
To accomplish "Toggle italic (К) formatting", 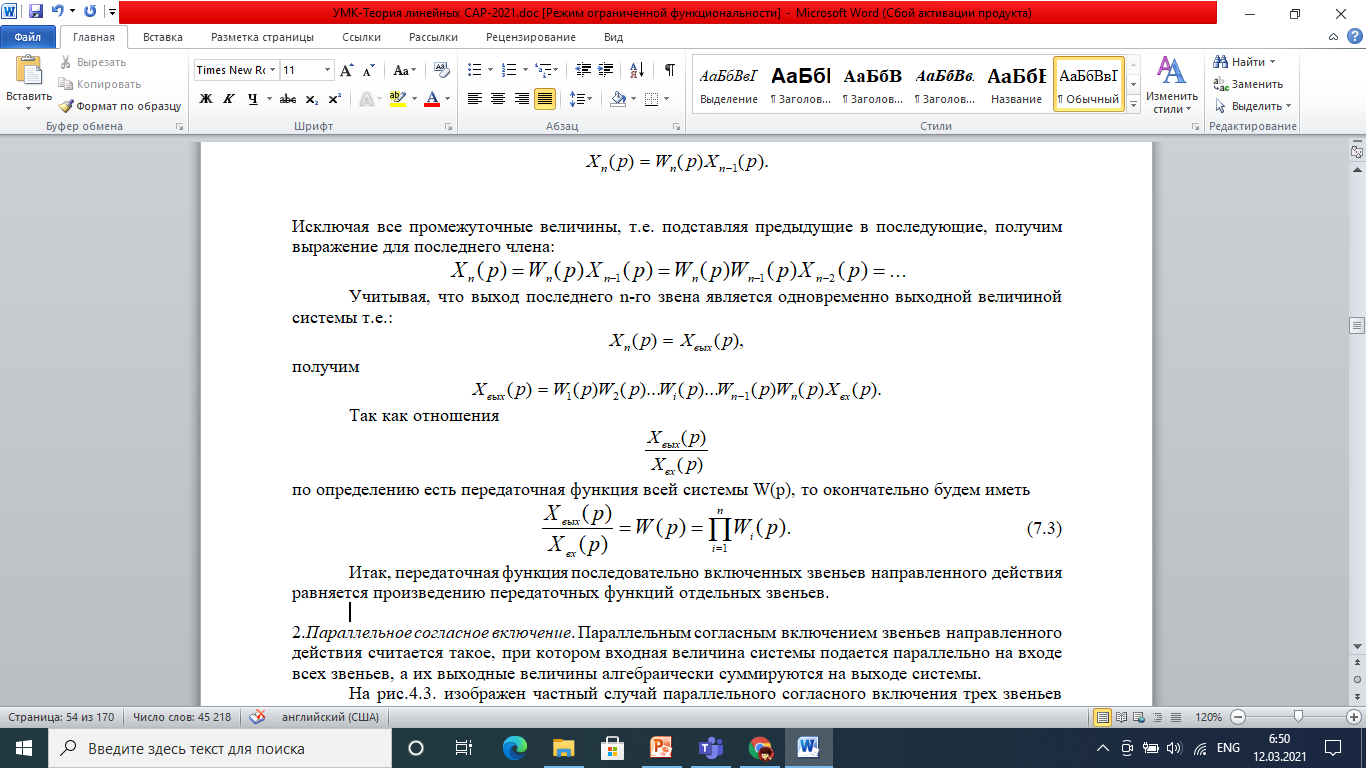I will (228, 99).
